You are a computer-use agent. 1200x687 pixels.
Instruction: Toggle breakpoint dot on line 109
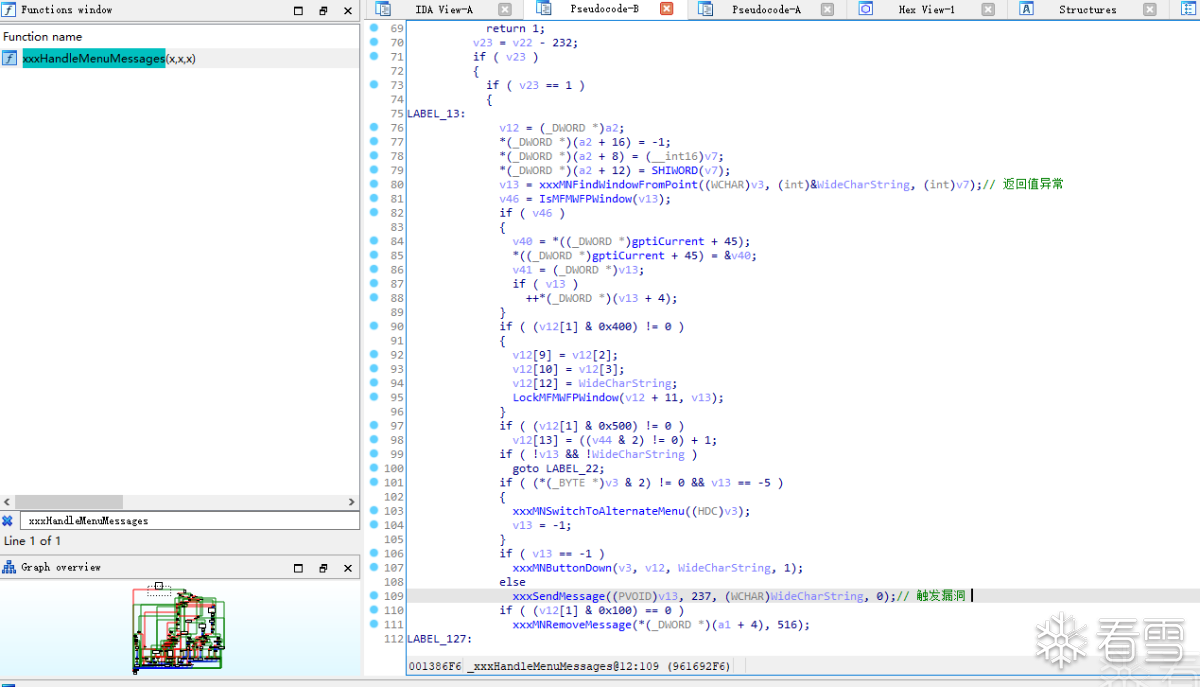coord(373,595)
